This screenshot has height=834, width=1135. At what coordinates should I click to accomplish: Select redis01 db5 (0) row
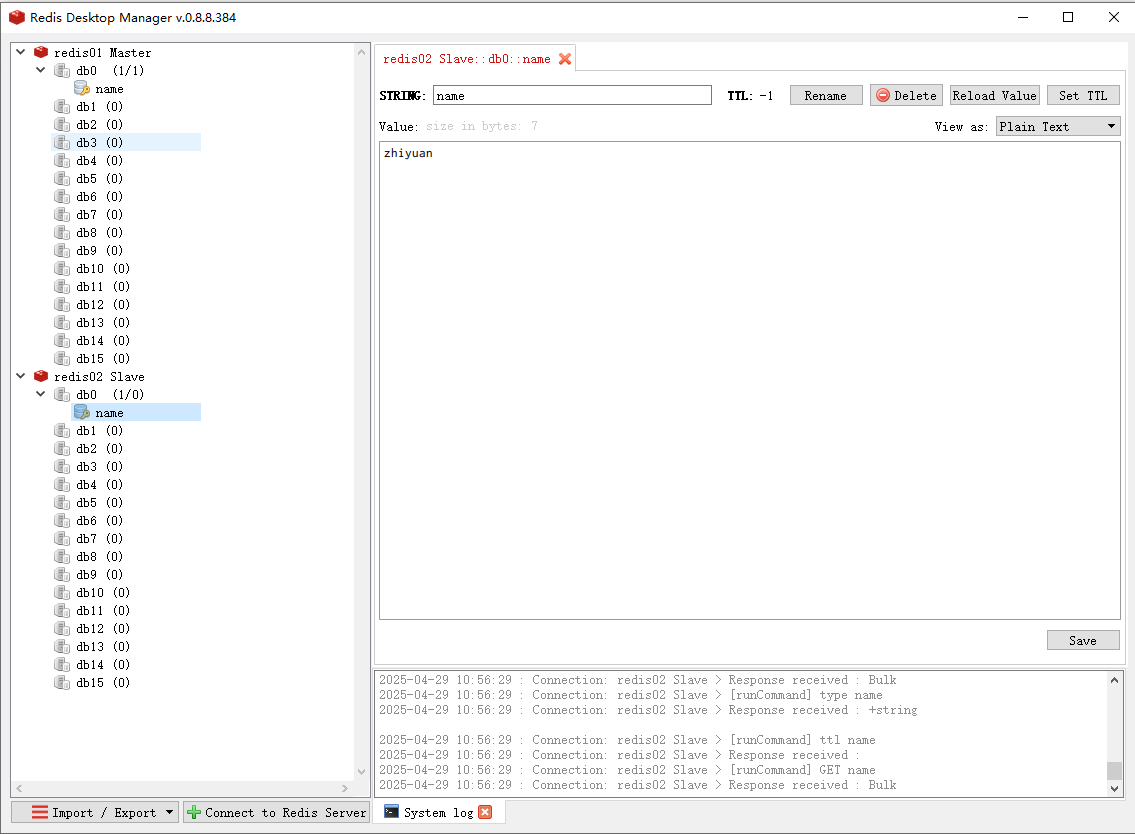pos(100,178)
